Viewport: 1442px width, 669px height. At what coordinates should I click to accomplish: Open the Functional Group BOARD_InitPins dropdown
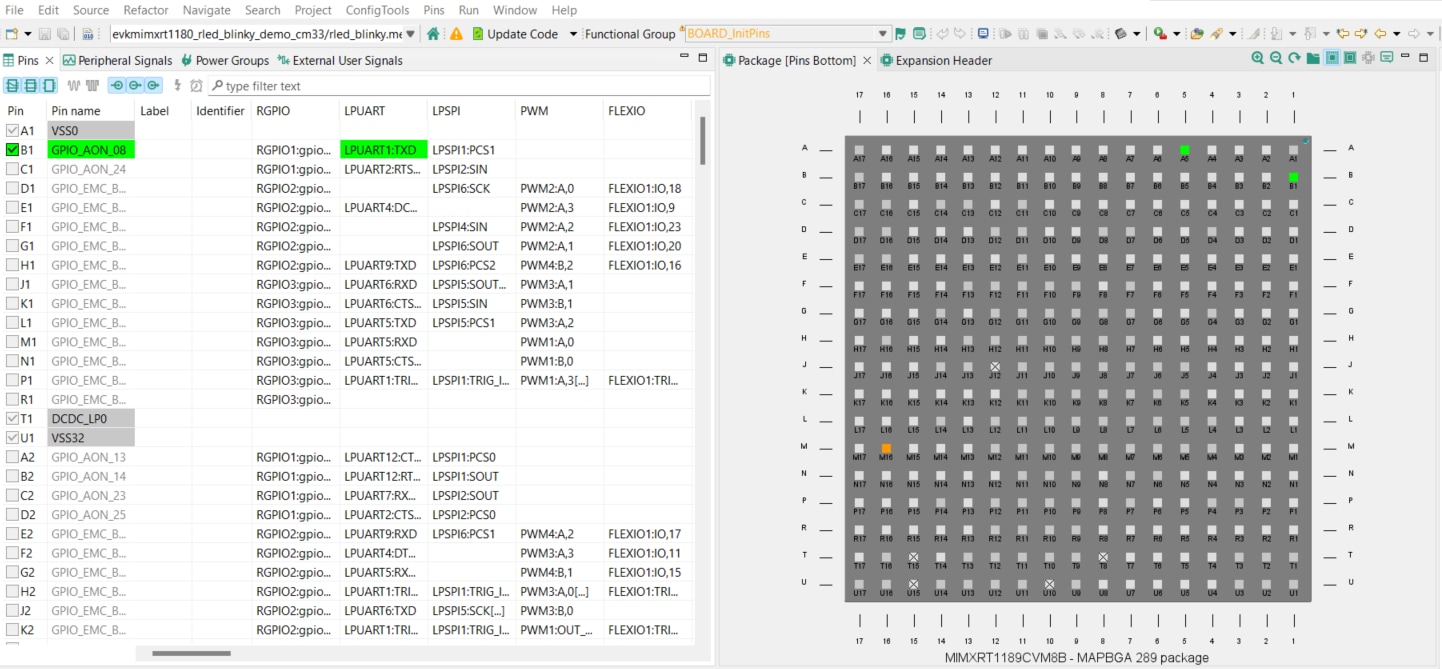coord(882,34)
